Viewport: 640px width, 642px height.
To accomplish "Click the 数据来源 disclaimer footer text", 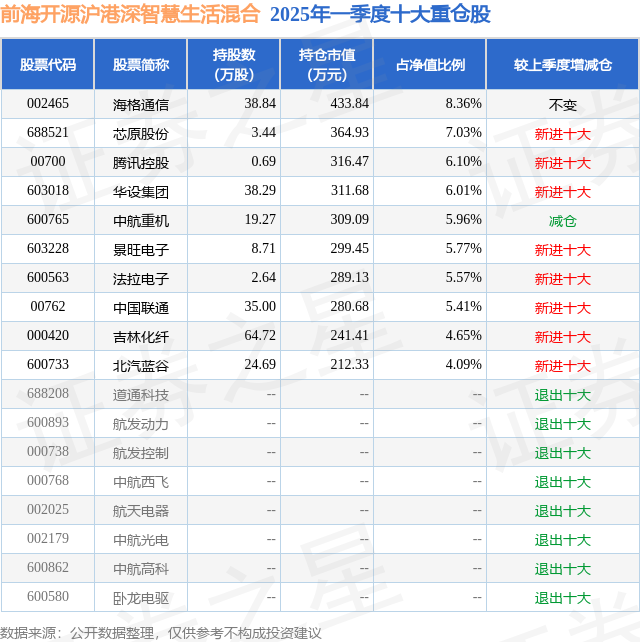I will [x=161, y=633].
